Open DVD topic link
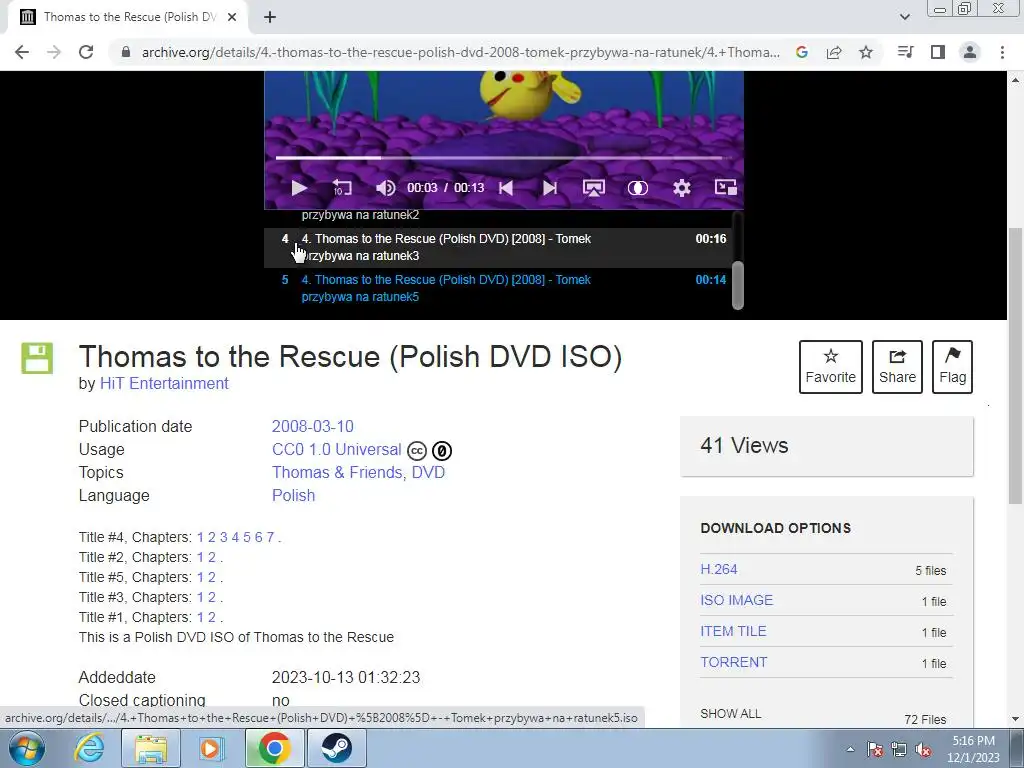The image size is (1024, 768). (428, 472)
